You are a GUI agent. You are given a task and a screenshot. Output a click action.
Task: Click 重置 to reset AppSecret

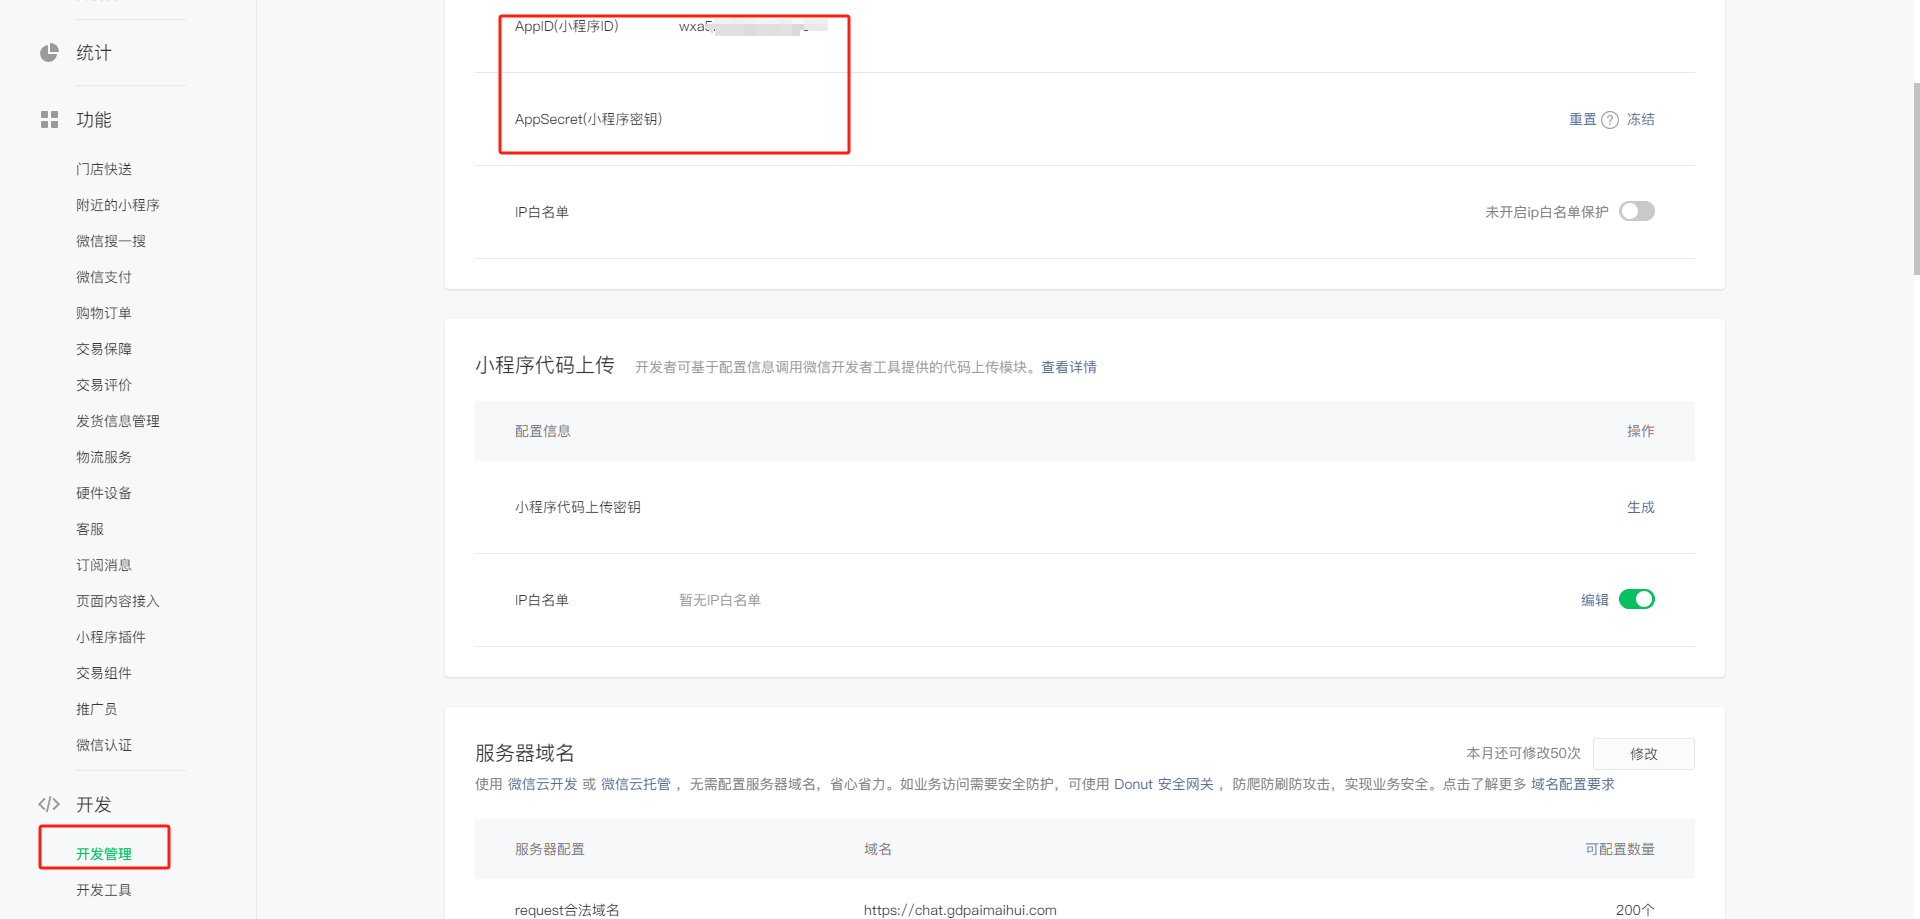click(x=1582, y=119)
